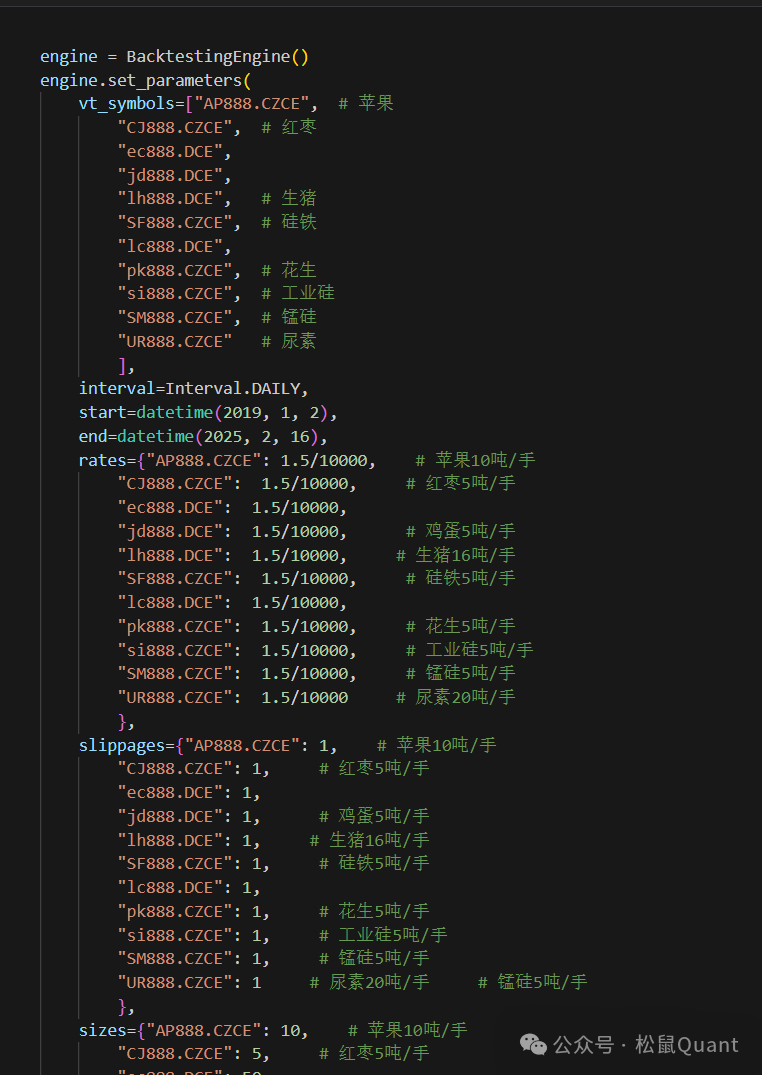Click the WeChat logo in the watermark
Viewport: 762px width, 1075px height.
click(x=533, y=1044)
